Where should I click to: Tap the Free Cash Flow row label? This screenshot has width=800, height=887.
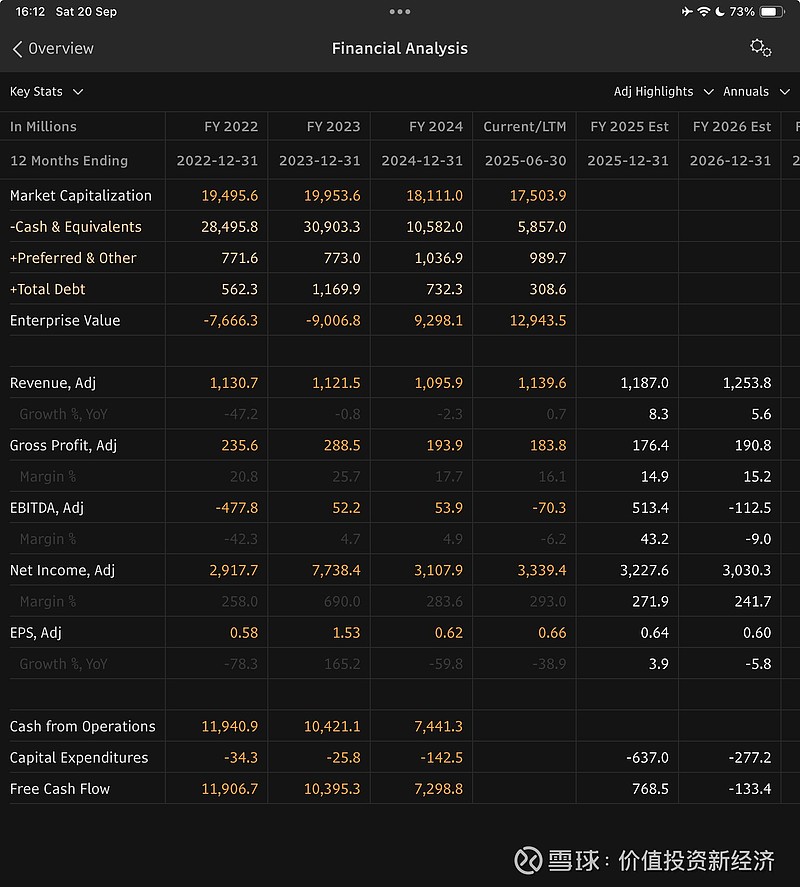click(60, 789)
